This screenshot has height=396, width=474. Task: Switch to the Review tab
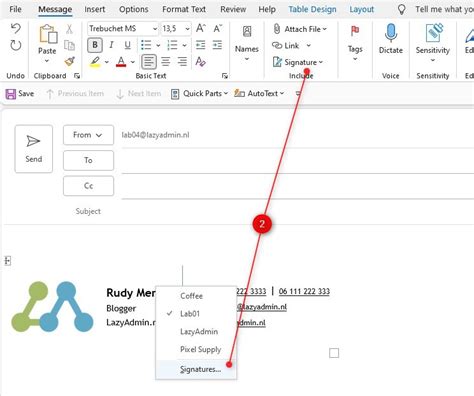(233, 9)
